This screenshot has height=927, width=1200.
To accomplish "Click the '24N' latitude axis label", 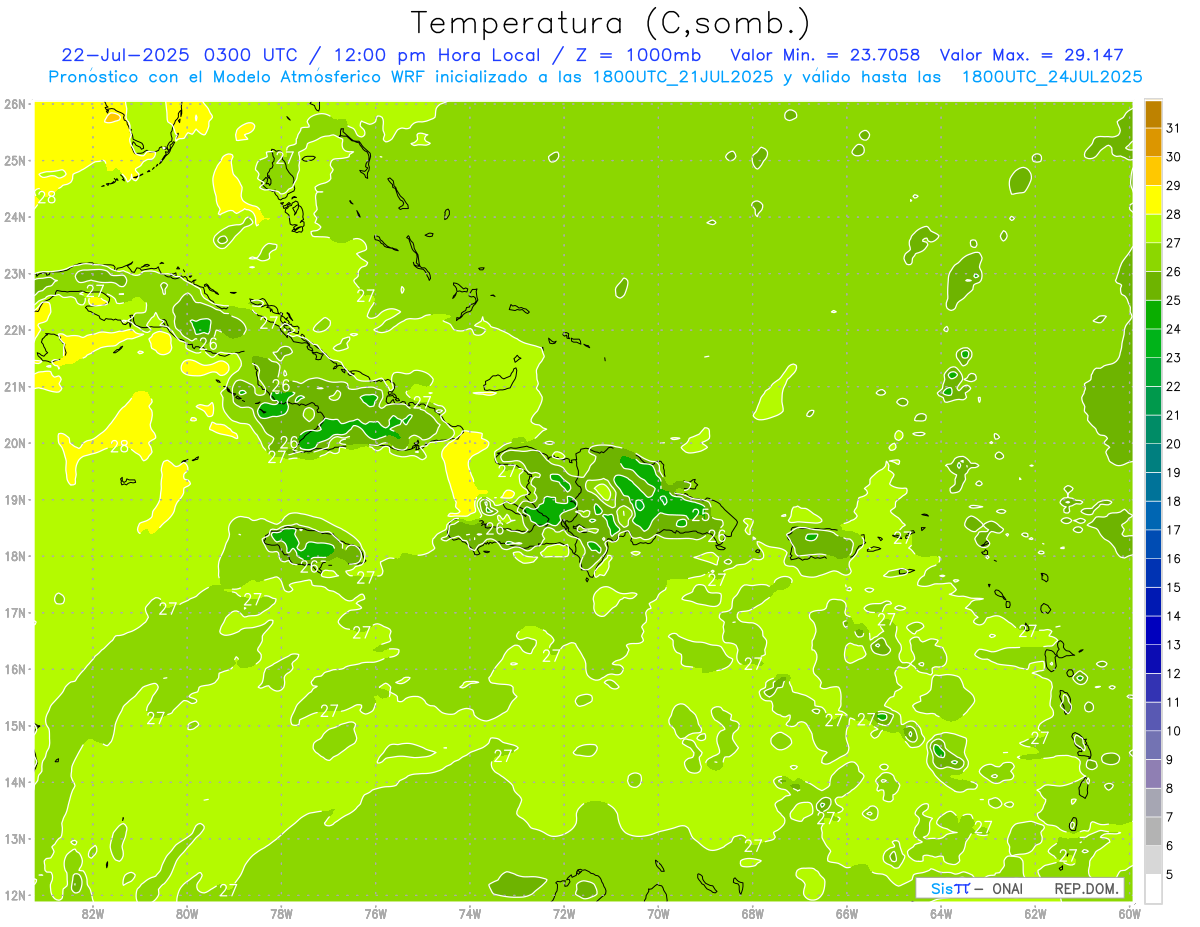I will pos(15,217).
